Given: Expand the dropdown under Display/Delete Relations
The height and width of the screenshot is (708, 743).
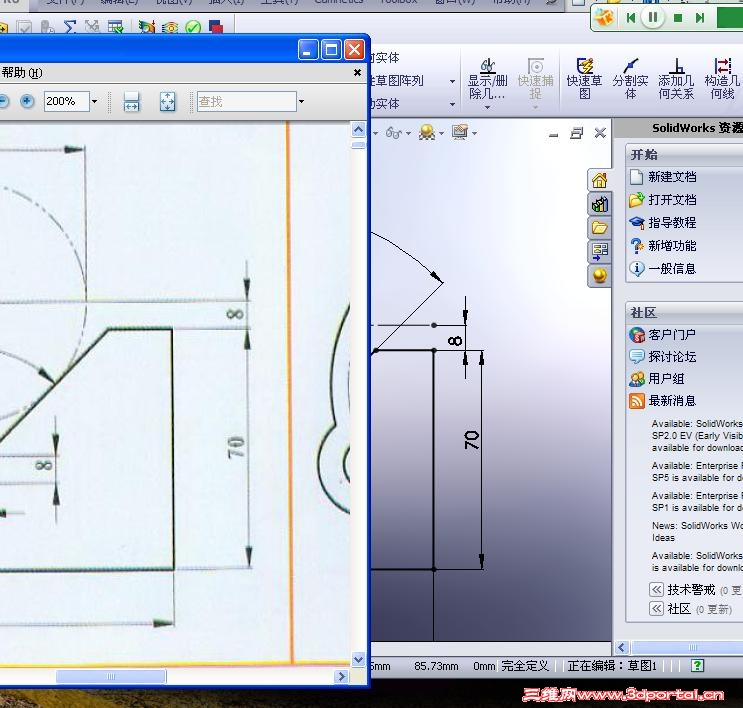Looking at the screenshot, I should (x=488, y=108).
